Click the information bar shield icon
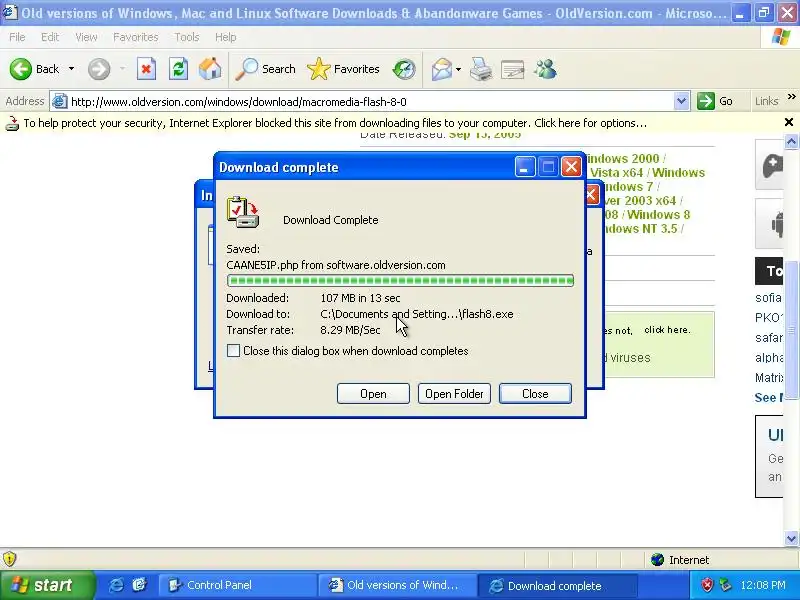800x600 pixels. tap(12, 123)
